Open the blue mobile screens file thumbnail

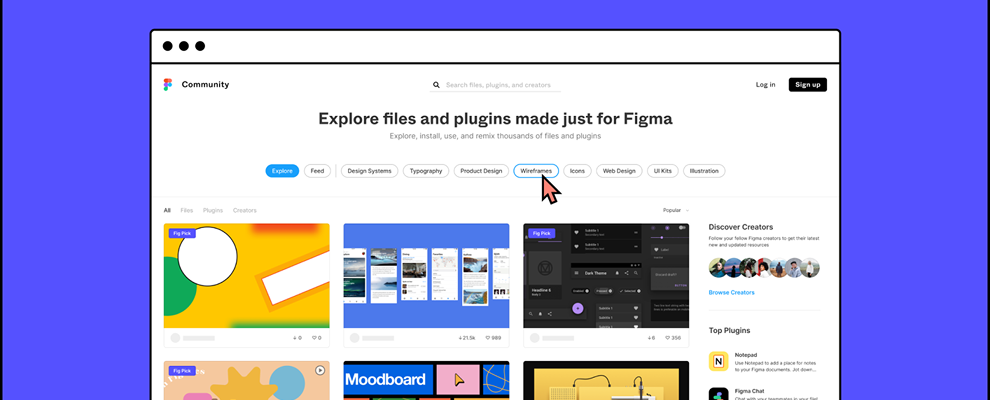click(x=426, y=276)
